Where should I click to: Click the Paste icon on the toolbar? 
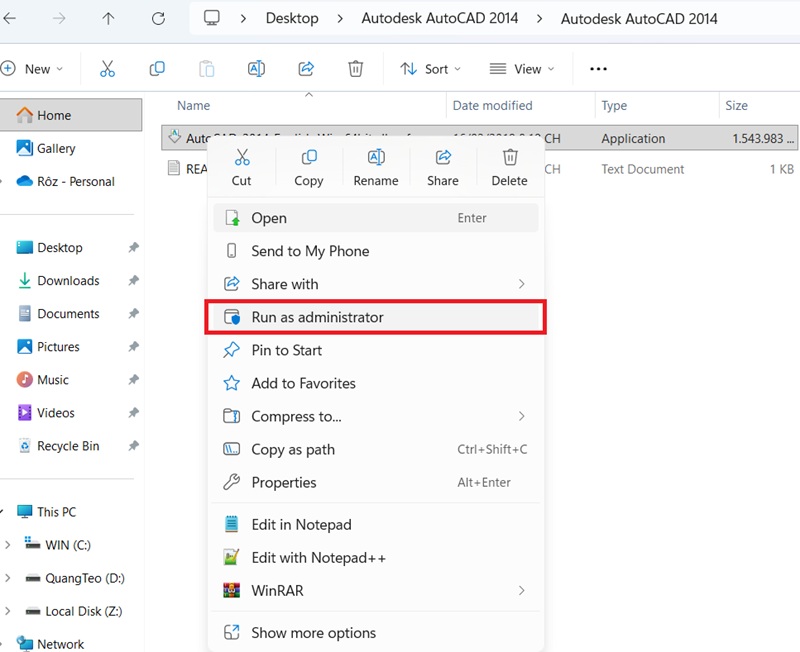[x=206, y=68]
